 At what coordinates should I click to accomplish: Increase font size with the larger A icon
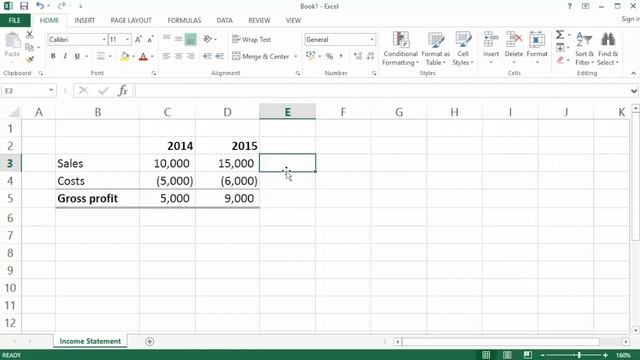pyautogui.click(x=138, y=40)
